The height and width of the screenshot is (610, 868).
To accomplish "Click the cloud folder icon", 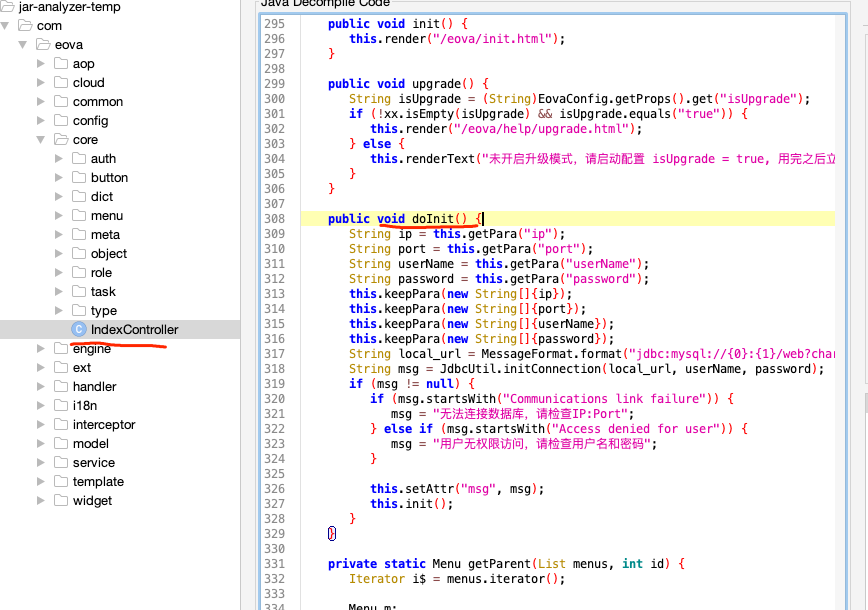I will (x=61, y=82).
